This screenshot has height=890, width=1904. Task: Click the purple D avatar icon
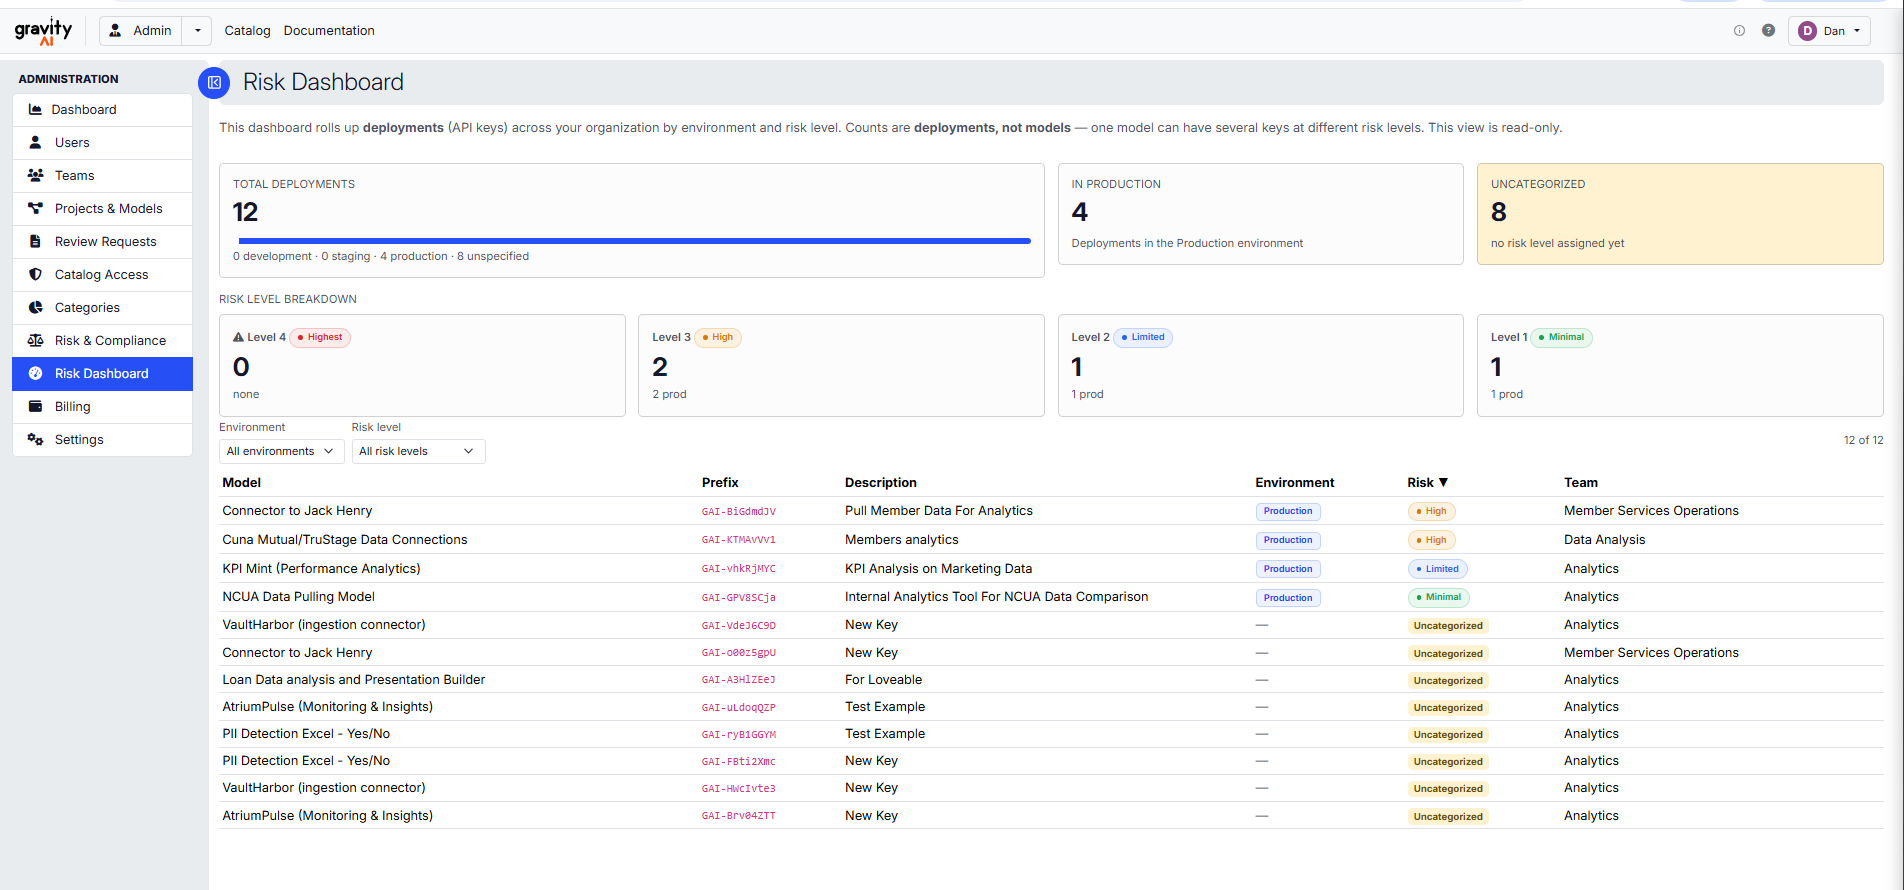pyautogui.click(x=1807, y=31)
